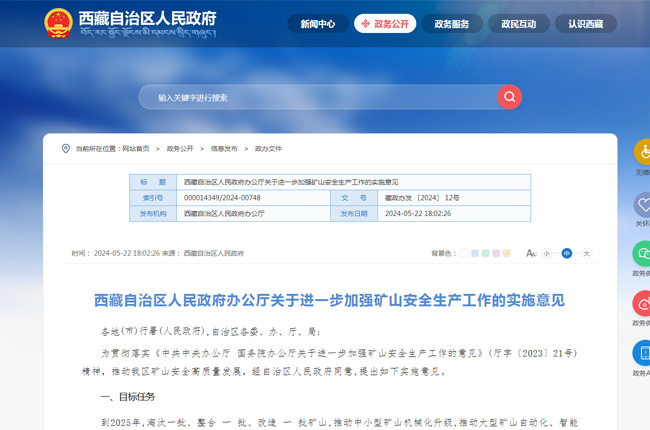Image resolution: width=650 pixels, height=430 pixels.
Task: Click the 信息发布 breadcrumb link
Action: (x=223, y=148)
